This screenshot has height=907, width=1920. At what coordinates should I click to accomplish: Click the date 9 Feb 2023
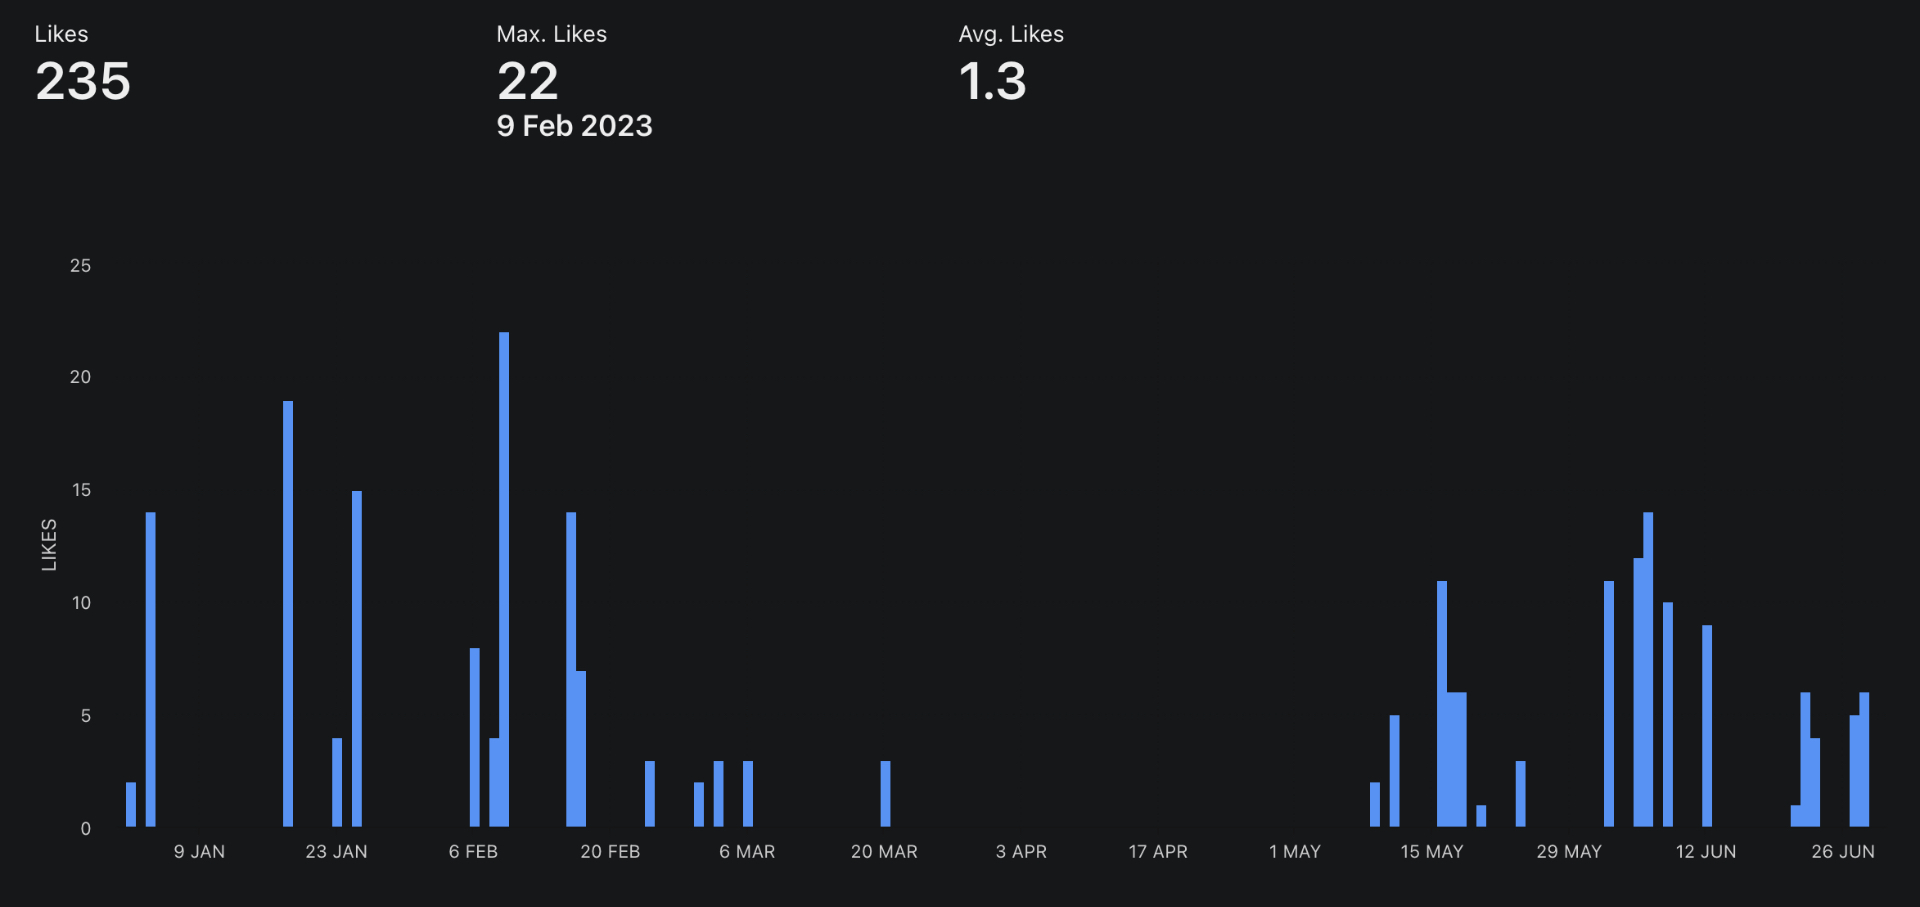tap(574, 126)
